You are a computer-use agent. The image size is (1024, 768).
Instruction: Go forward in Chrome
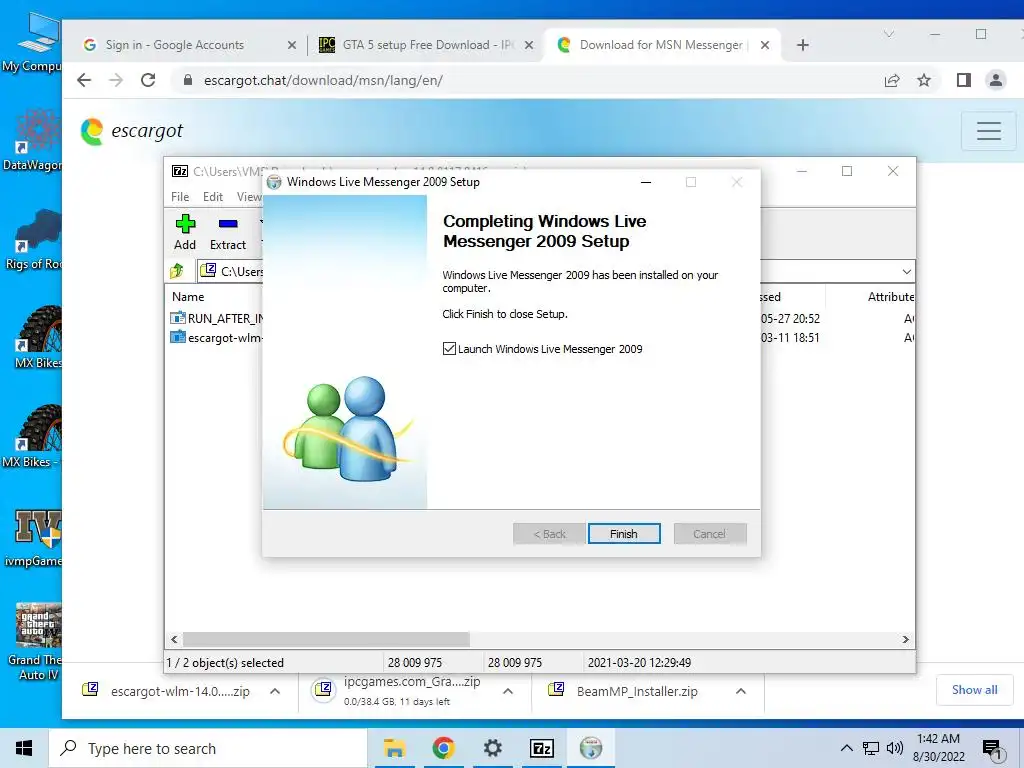click(x=116, y=80)
